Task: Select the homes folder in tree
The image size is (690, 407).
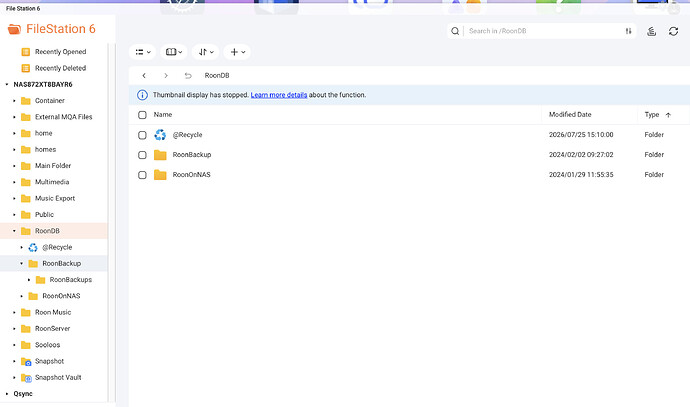Action: [x=45, y=149]
